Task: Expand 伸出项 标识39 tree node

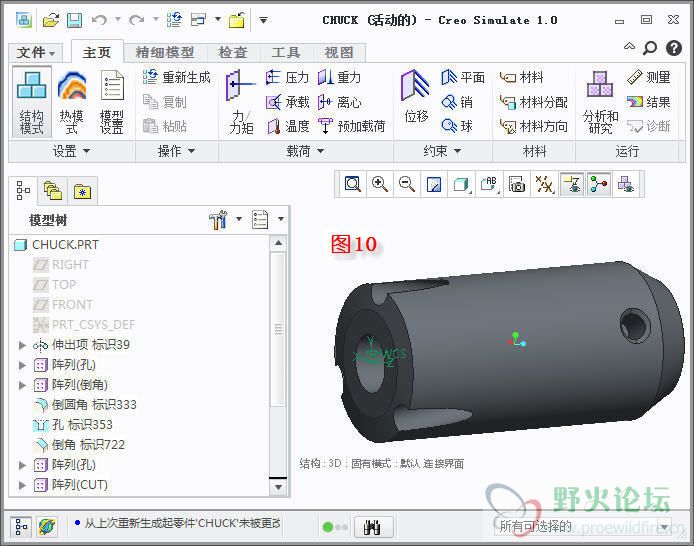Action: 22,345
